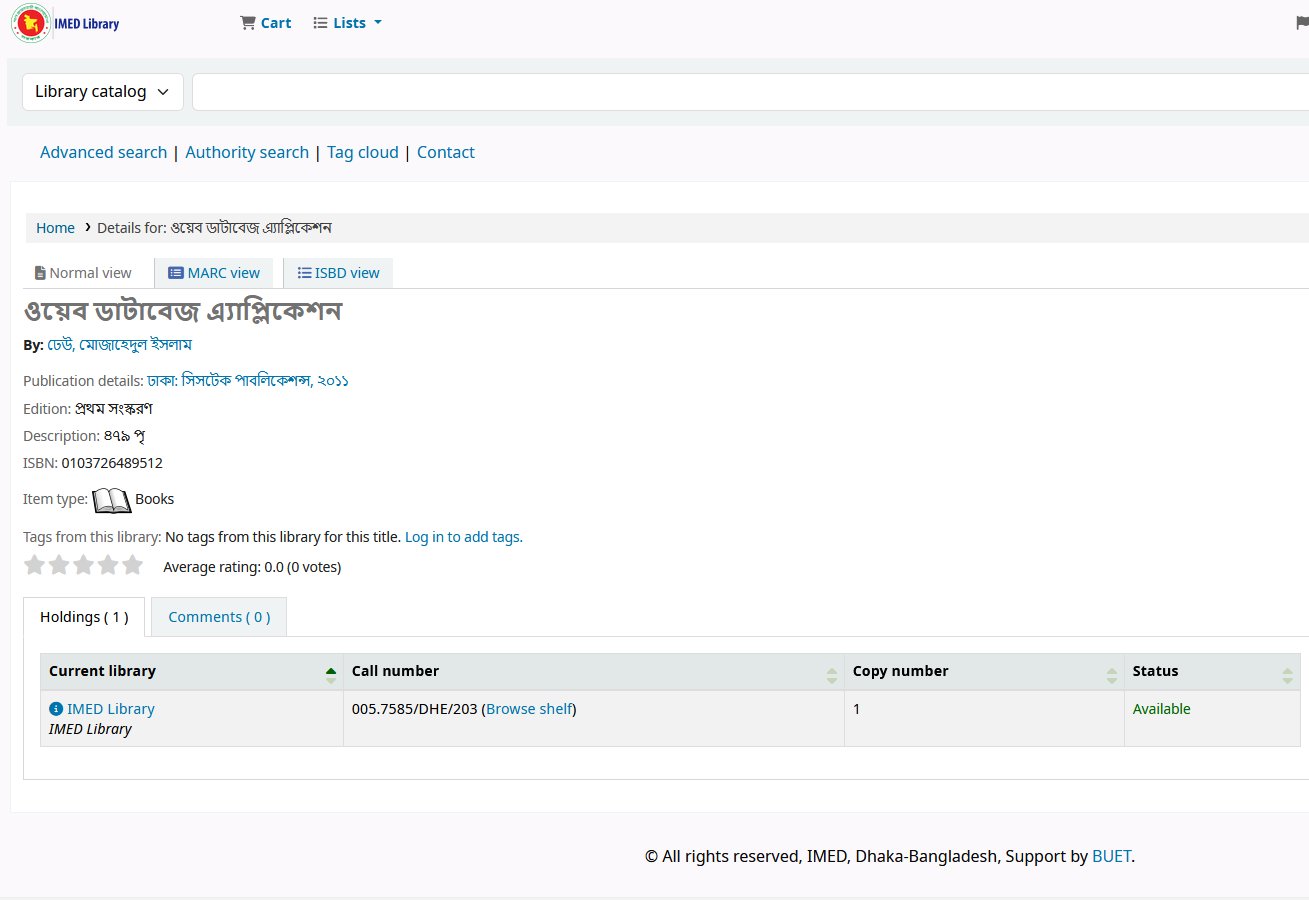Switch to ISBD view tab
The image size is (1309, 900).
338,273
